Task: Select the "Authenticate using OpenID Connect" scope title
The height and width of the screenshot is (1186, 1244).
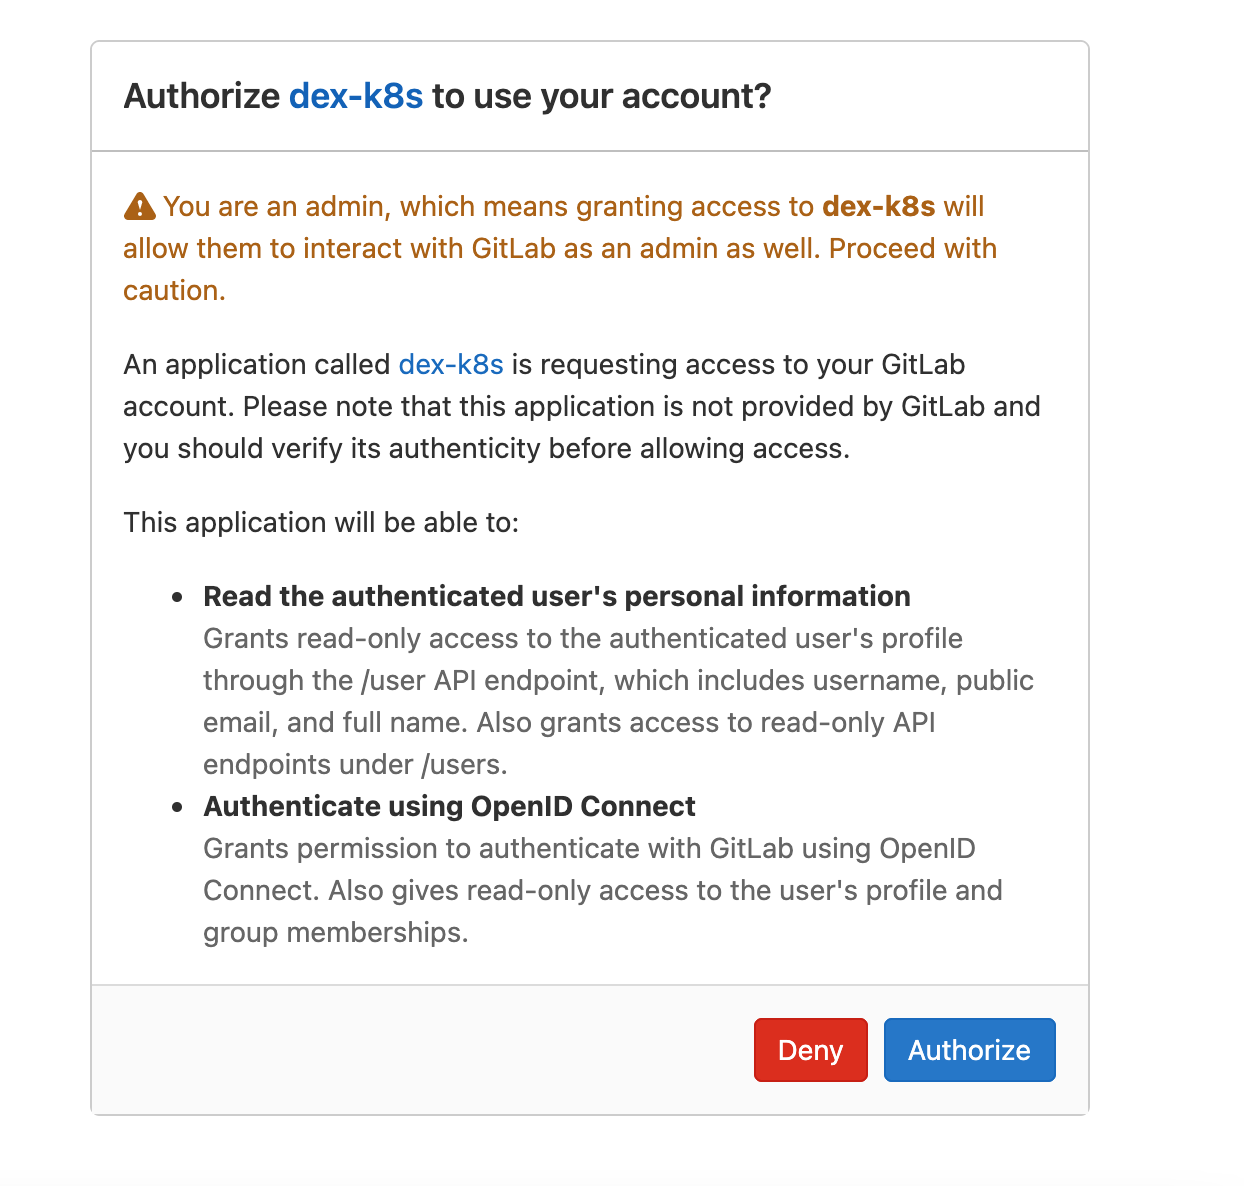Action: [449, 806]
